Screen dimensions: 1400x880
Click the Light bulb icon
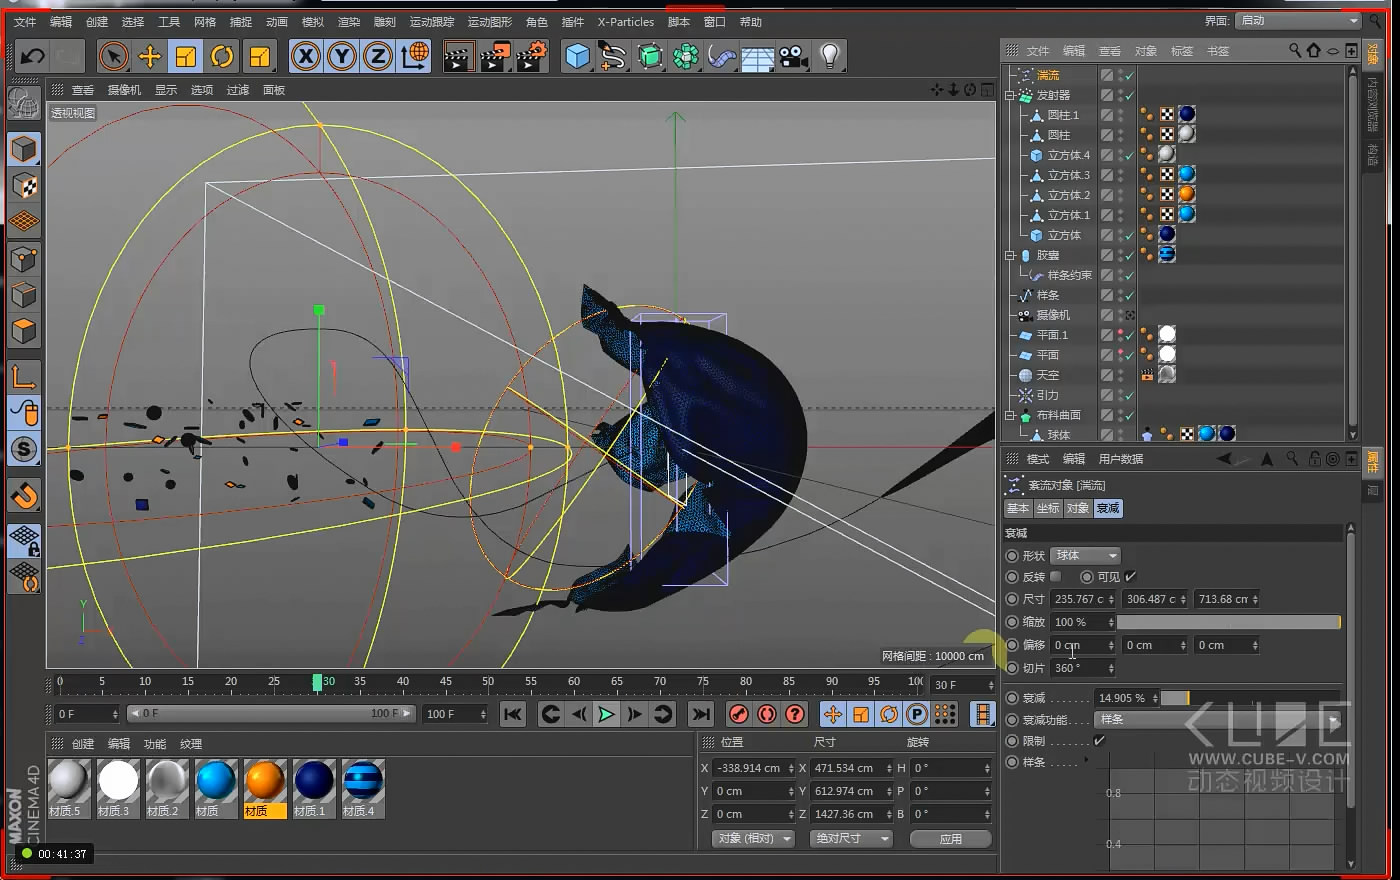829,57
